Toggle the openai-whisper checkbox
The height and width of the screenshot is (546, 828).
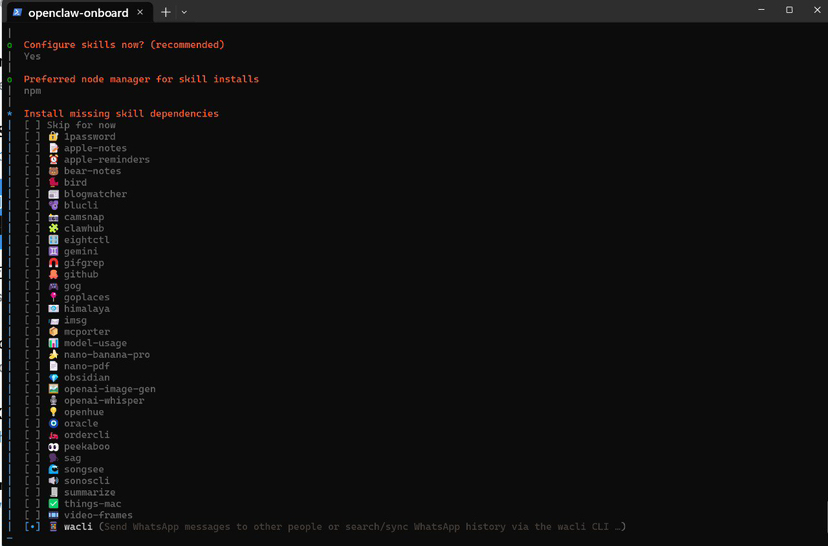[32, 401]
